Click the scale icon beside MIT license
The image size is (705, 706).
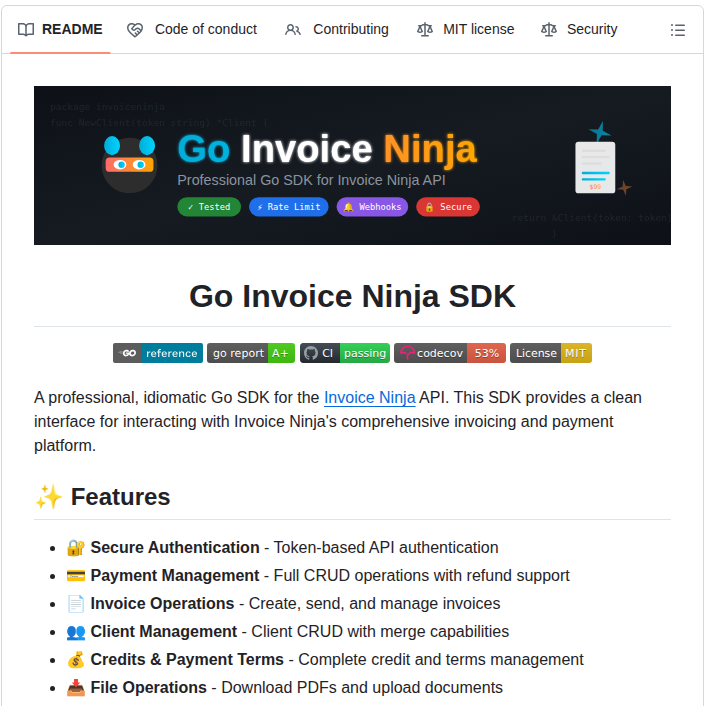click(x=425, y=30)
